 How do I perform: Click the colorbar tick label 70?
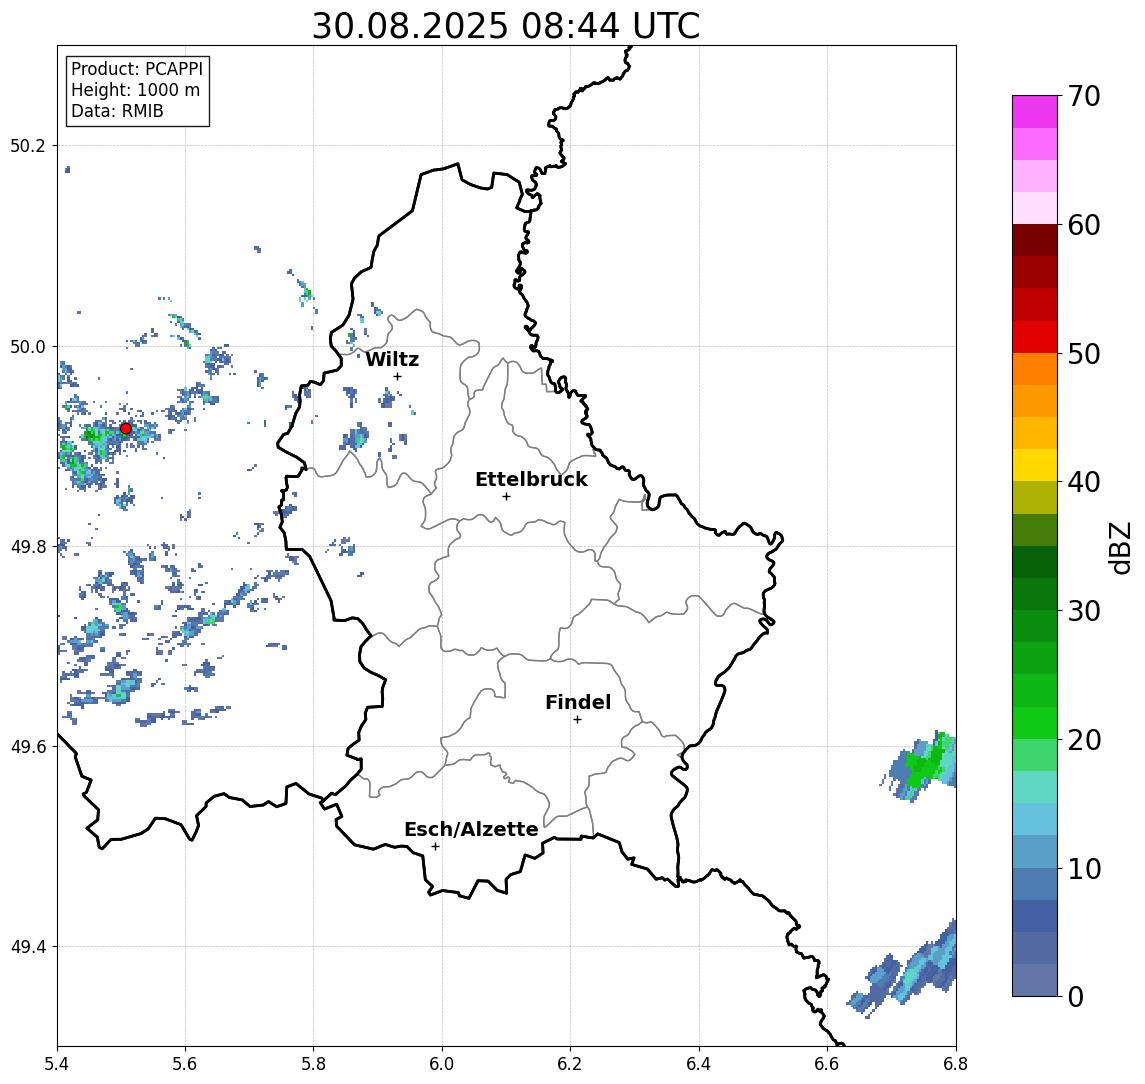tap(1084, 96)
